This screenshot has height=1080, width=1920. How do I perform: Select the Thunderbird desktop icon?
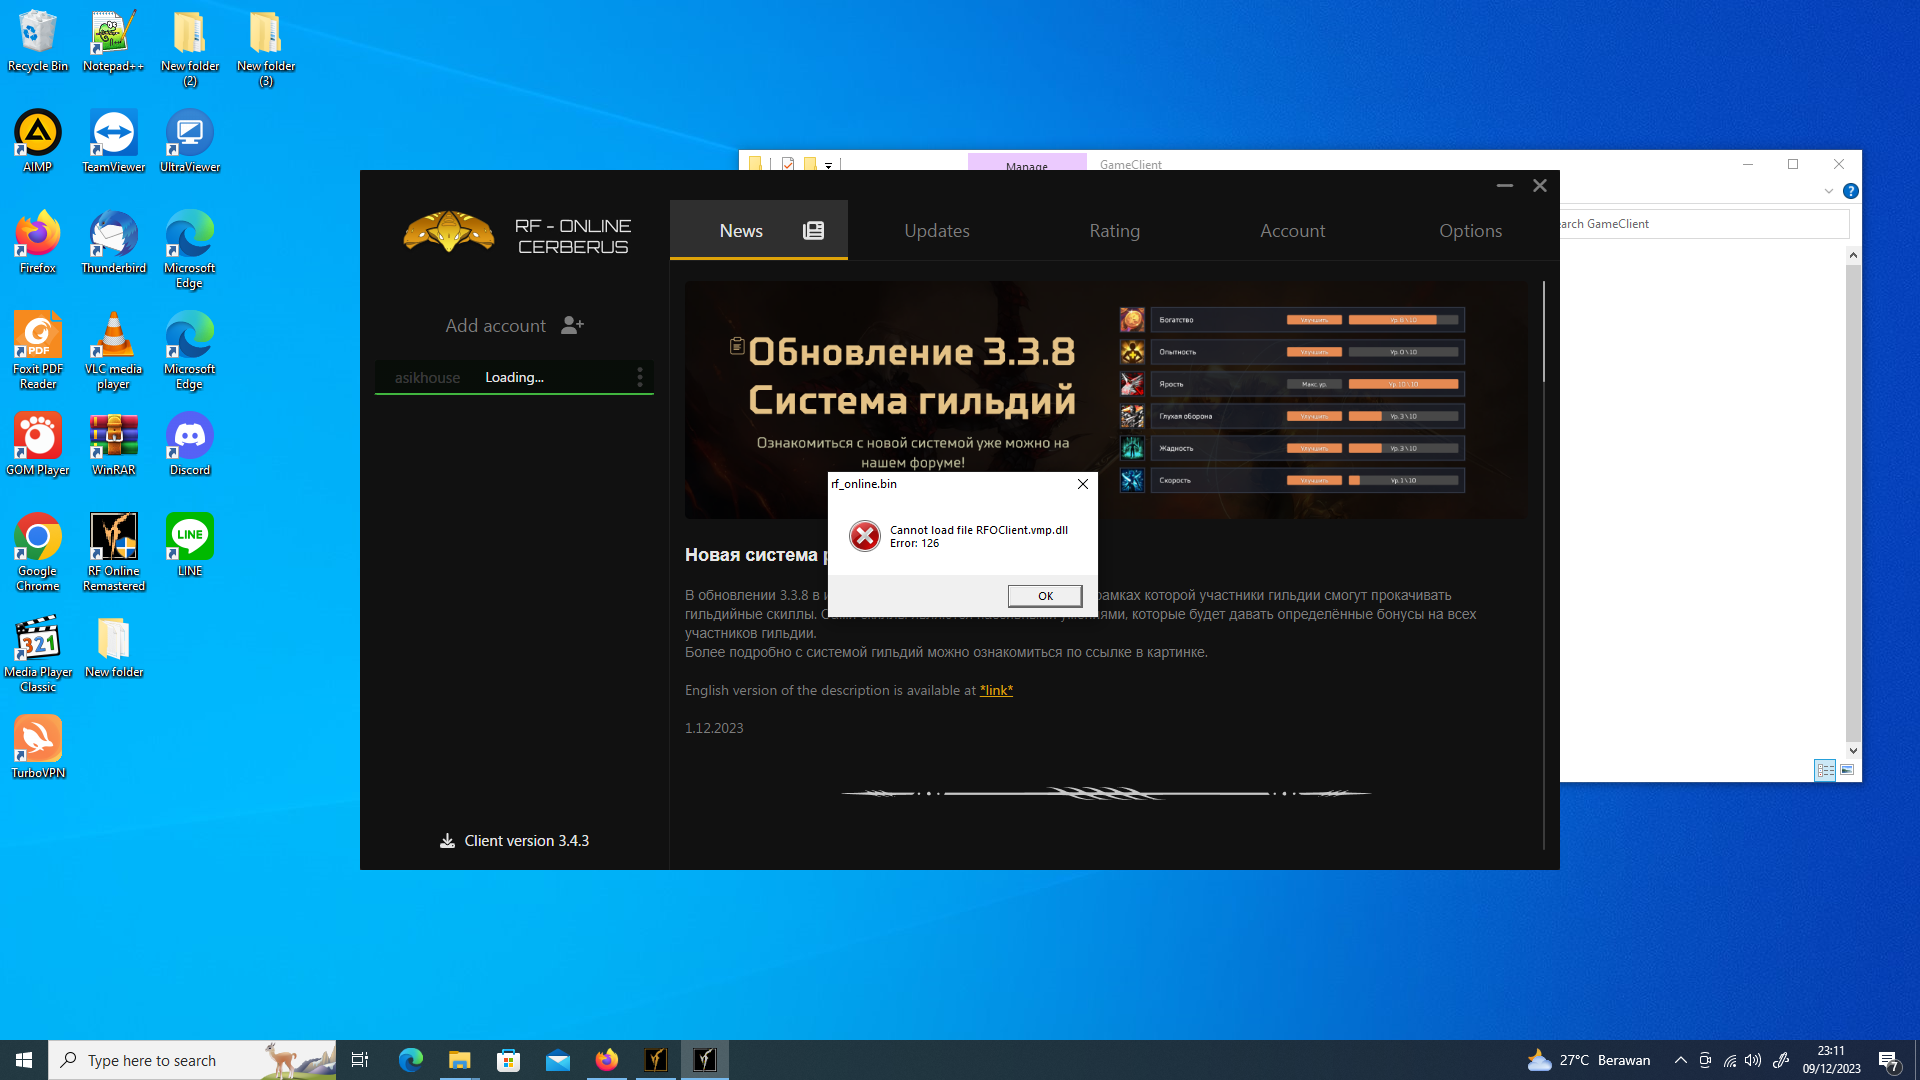click(113, 243)
